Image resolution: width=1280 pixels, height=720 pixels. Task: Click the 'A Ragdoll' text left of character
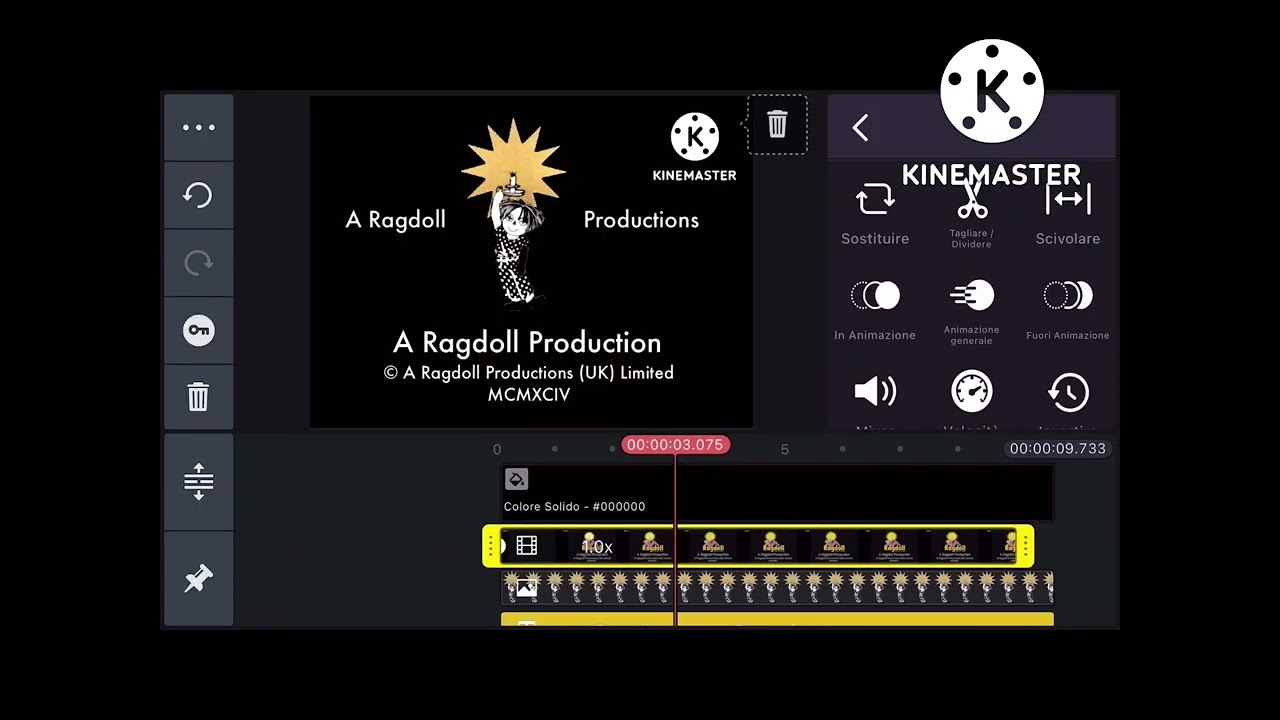[x=395, y=220]
